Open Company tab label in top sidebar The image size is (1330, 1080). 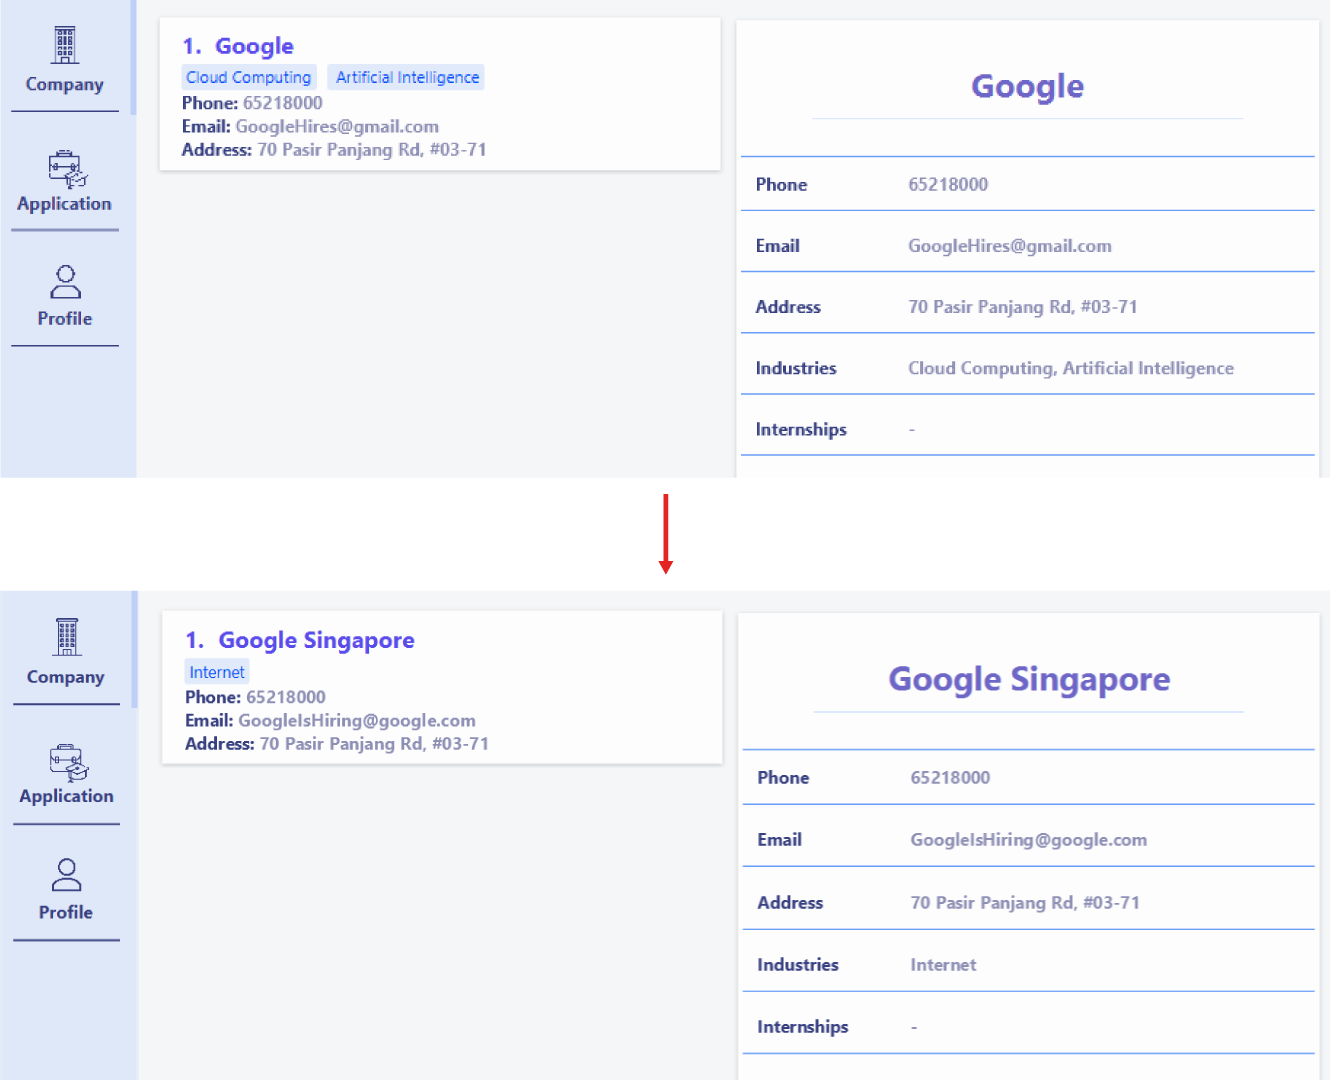(x=65, y=85)
